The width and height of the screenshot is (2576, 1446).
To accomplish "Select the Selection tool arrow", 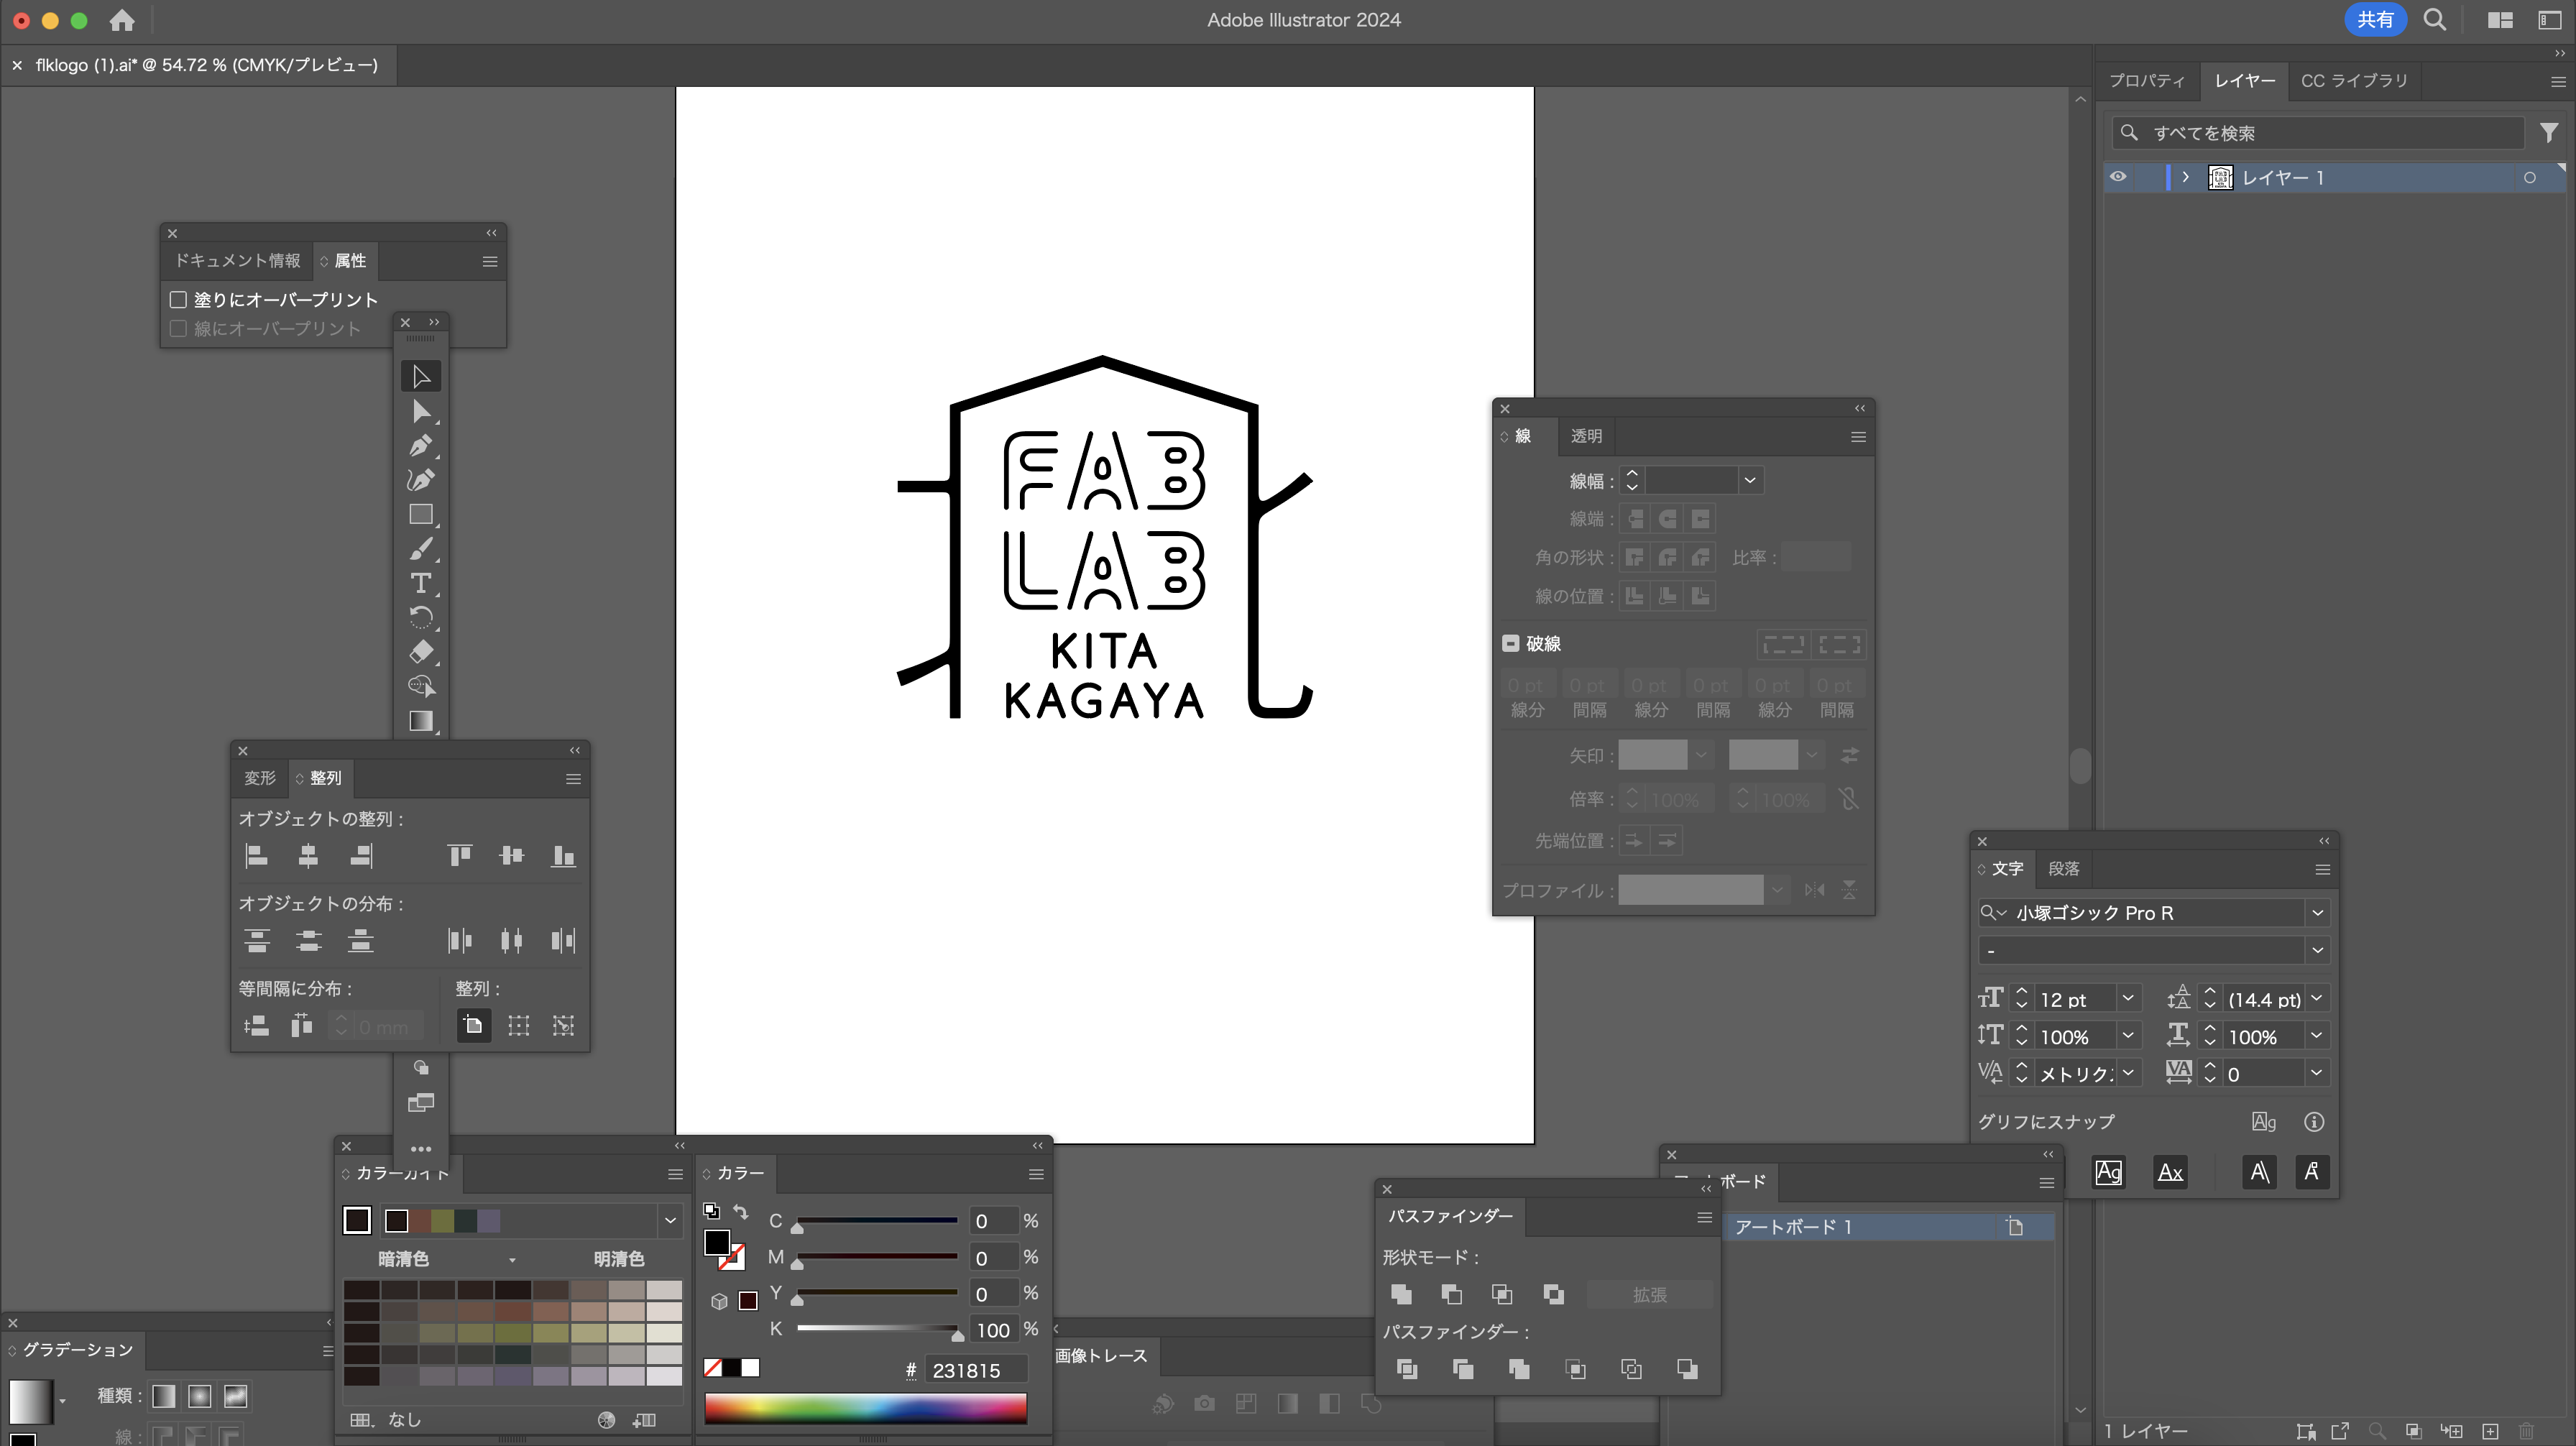I will [420, 377].
